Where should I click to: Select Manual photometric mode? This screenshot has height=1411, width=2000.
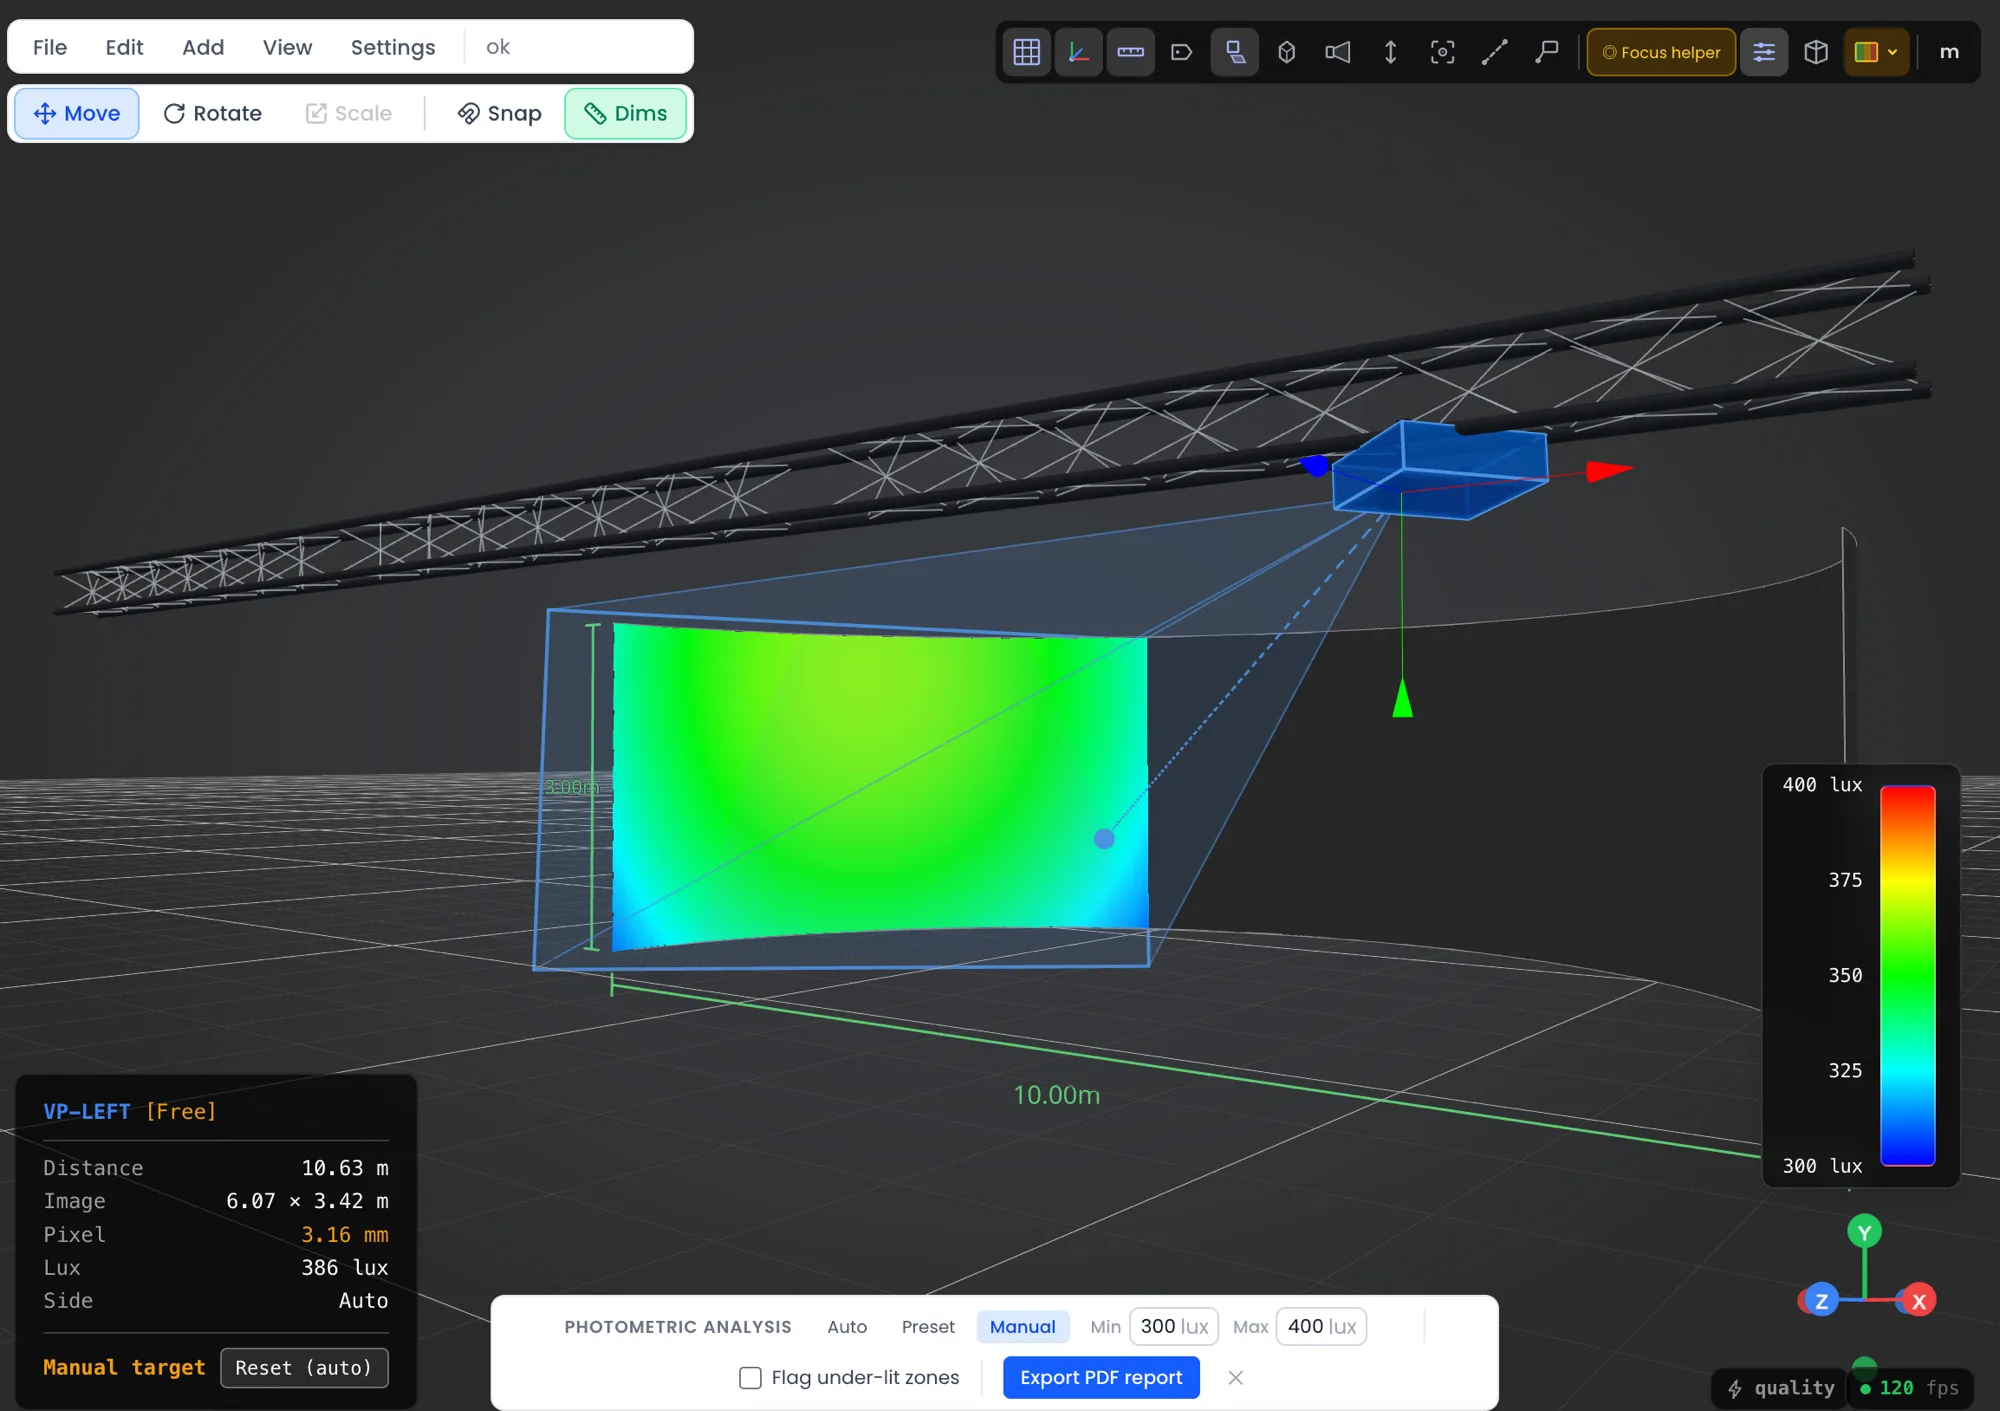coord(1022,1326)
